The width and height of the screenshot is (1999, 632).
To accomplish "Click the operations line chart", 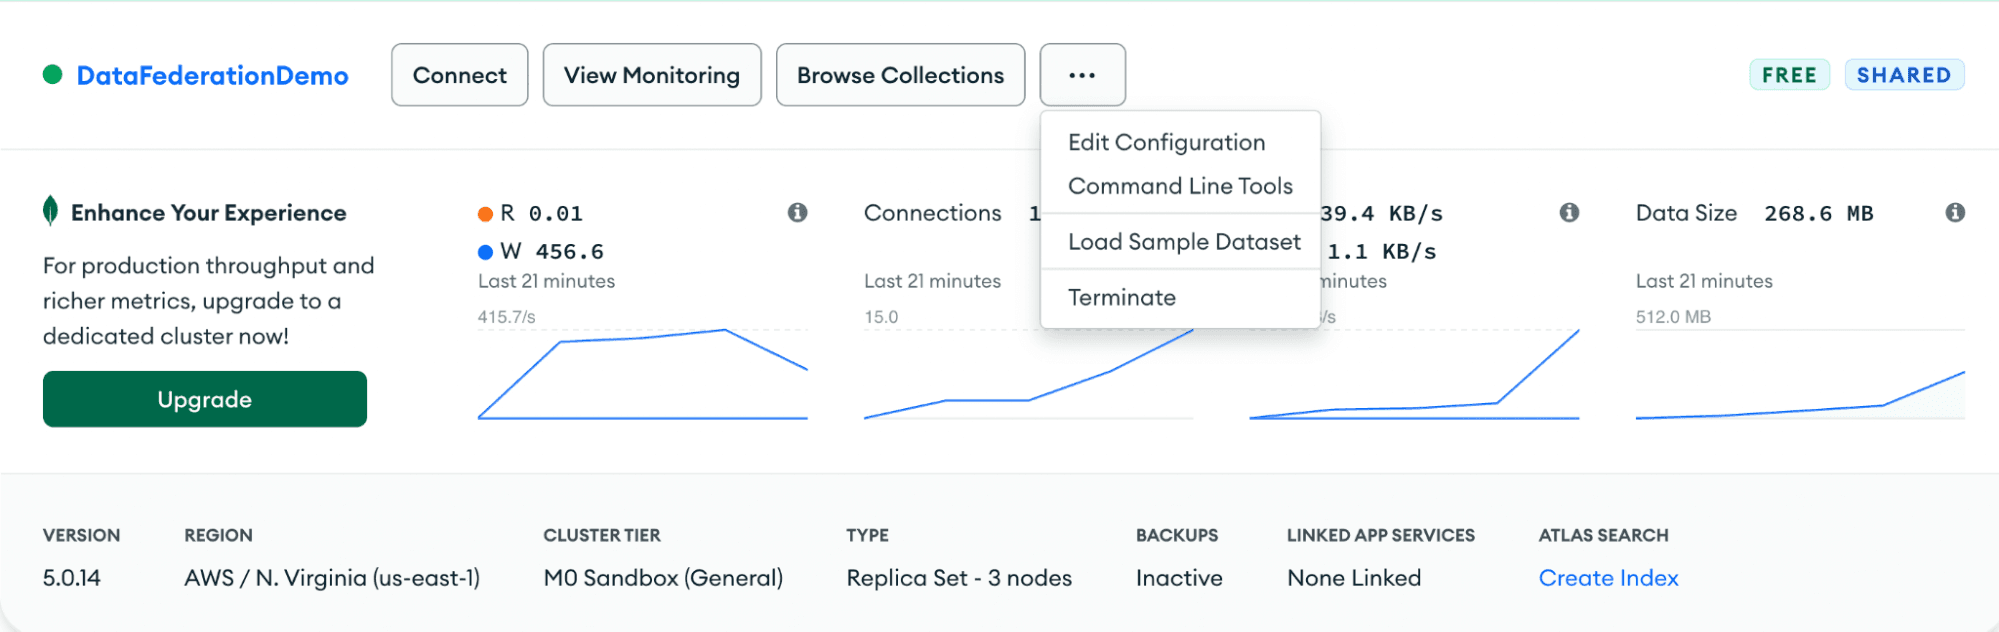I will click(642, 373).
